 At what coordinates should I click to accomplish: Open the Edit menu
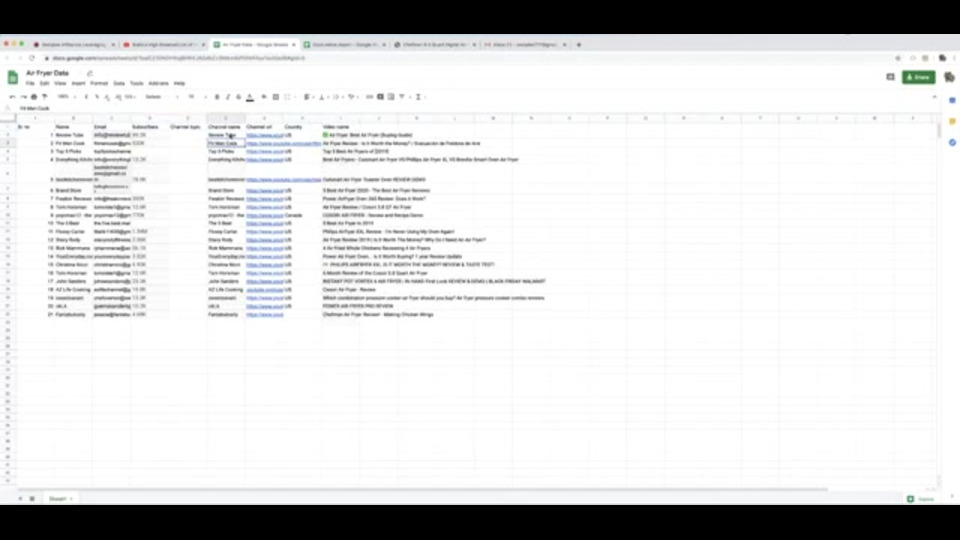[x=44, y=83]
